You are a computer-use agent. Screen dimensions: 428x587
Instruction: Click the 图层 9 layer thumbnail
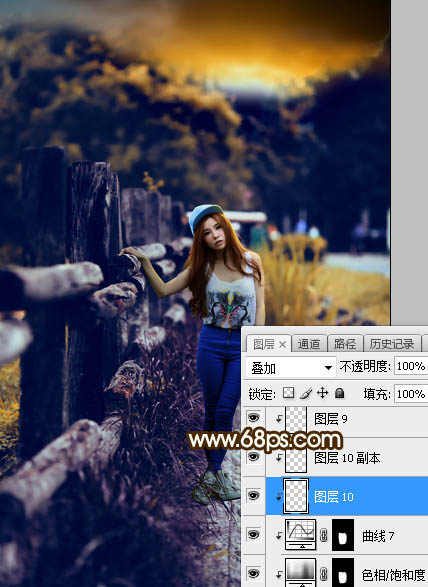[x=296, y=419]
